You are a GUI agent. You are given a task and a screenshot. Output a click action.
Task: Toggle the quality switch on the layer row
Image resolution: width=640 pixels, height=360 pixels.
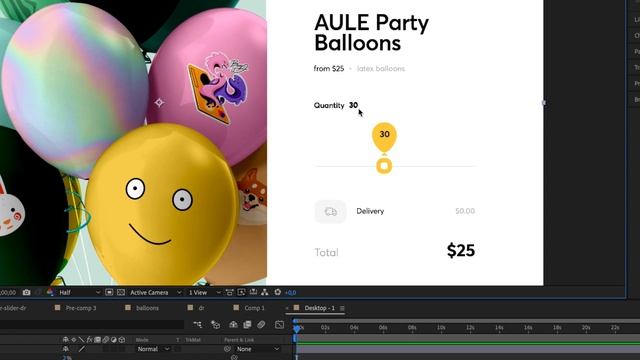(x=82, y=349)
